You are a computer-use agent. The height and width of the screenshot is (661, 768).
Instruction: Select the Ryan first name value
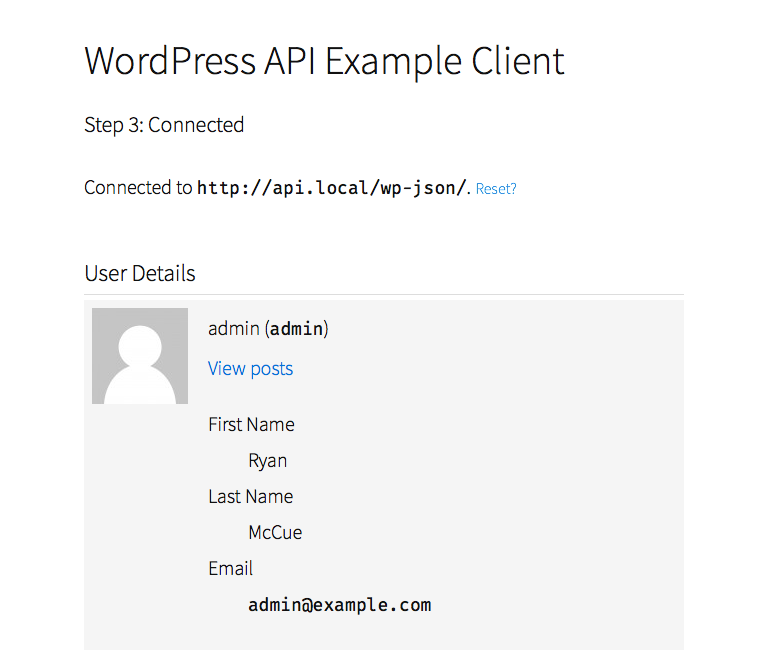click(x=267, y=461)
